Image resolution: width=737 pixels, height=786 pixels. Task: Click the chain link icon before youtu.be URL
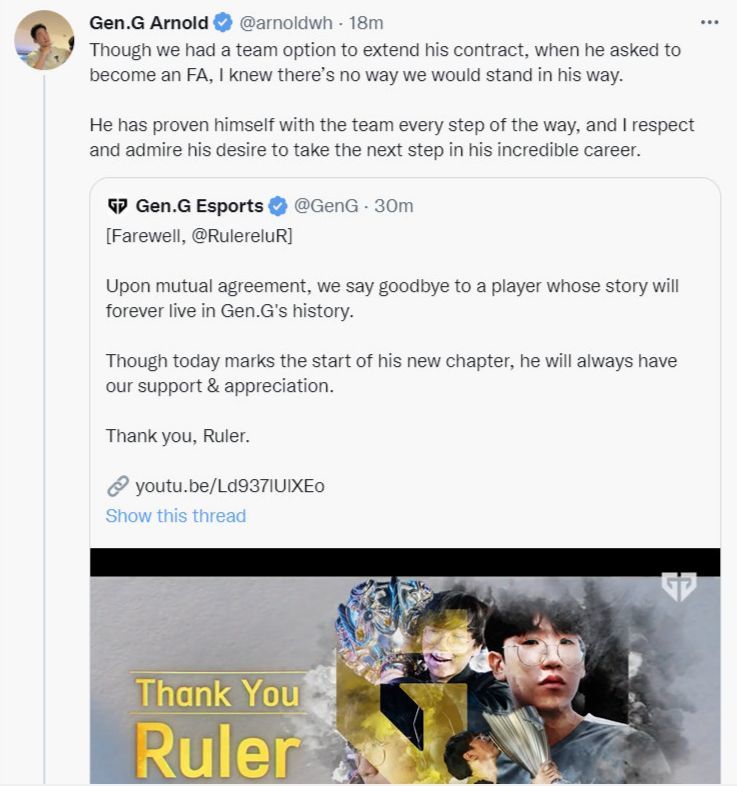tap(117, 486)
